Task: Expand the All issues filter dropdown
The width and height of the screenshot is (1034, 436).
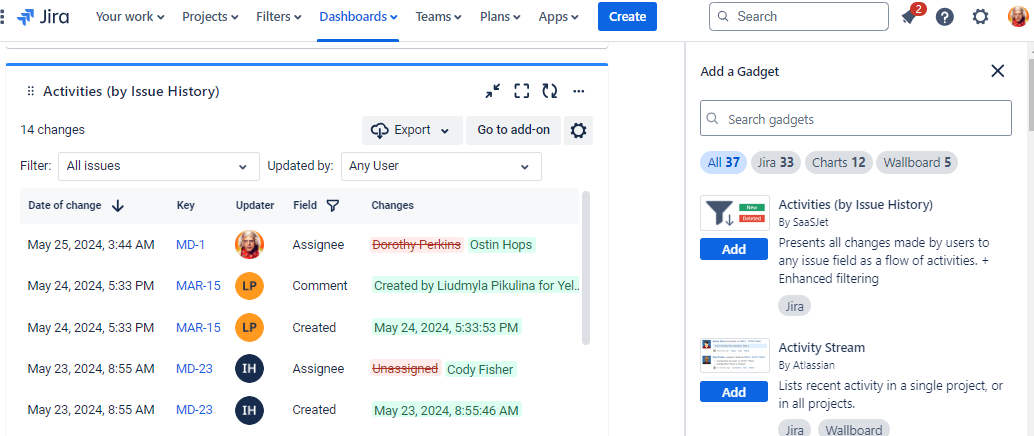Action: 158,166
